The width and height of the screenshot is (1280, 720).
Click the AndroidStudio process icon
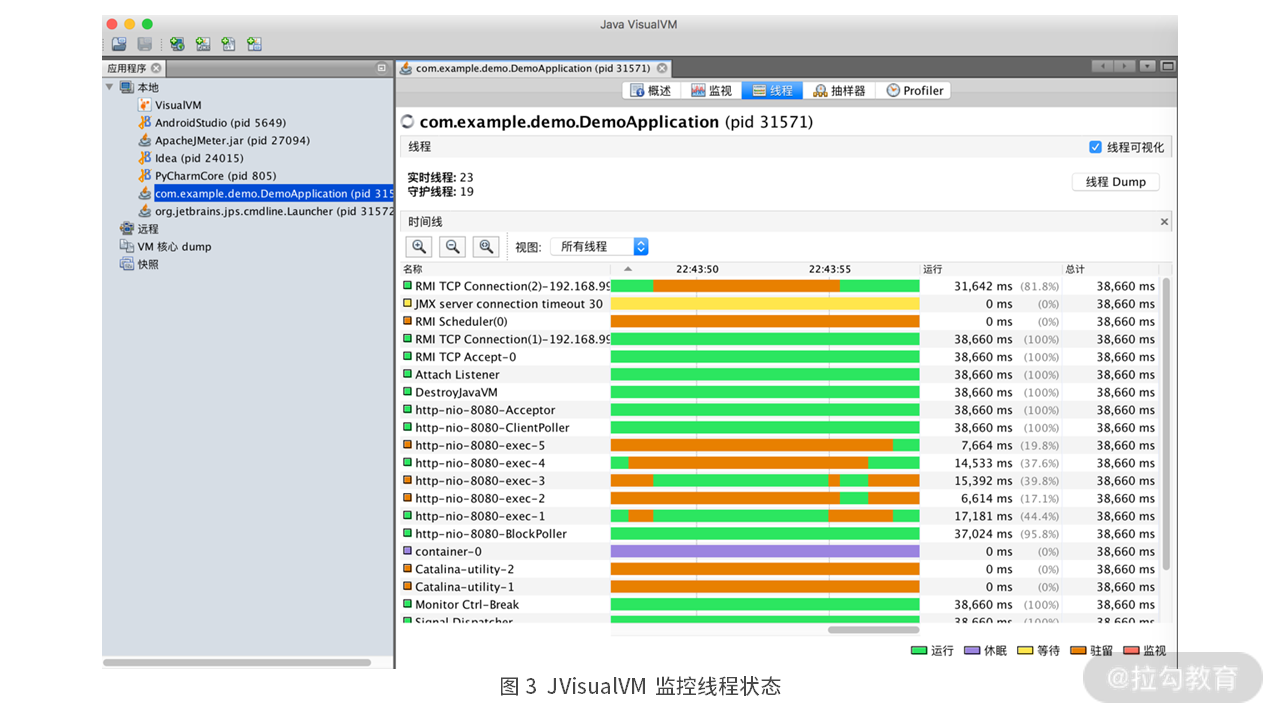coord(145,122)
